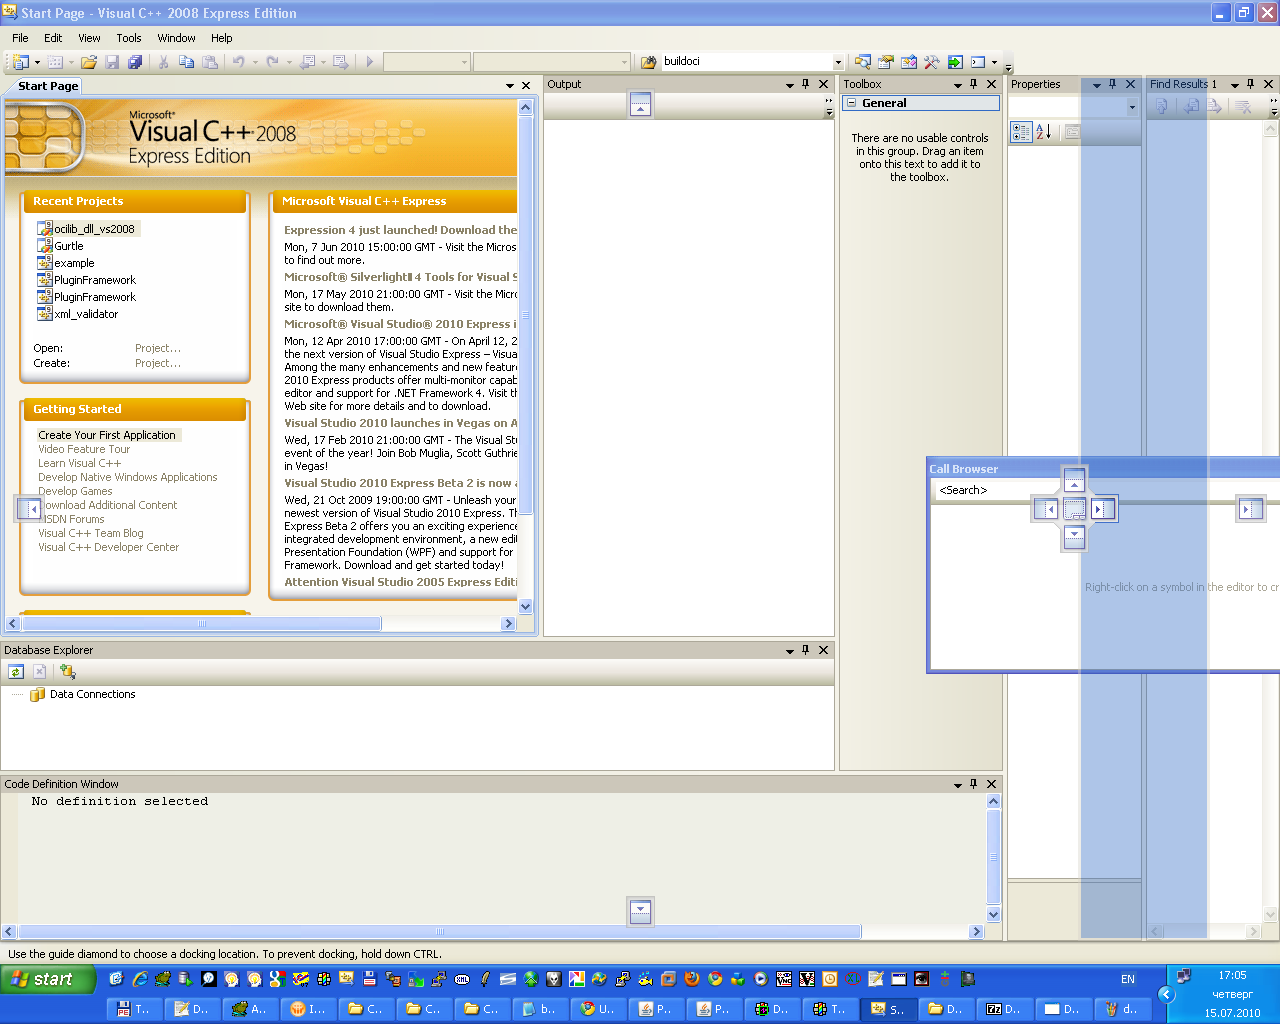
Task: Open the Tools menu
Action: tap(129, 38)
